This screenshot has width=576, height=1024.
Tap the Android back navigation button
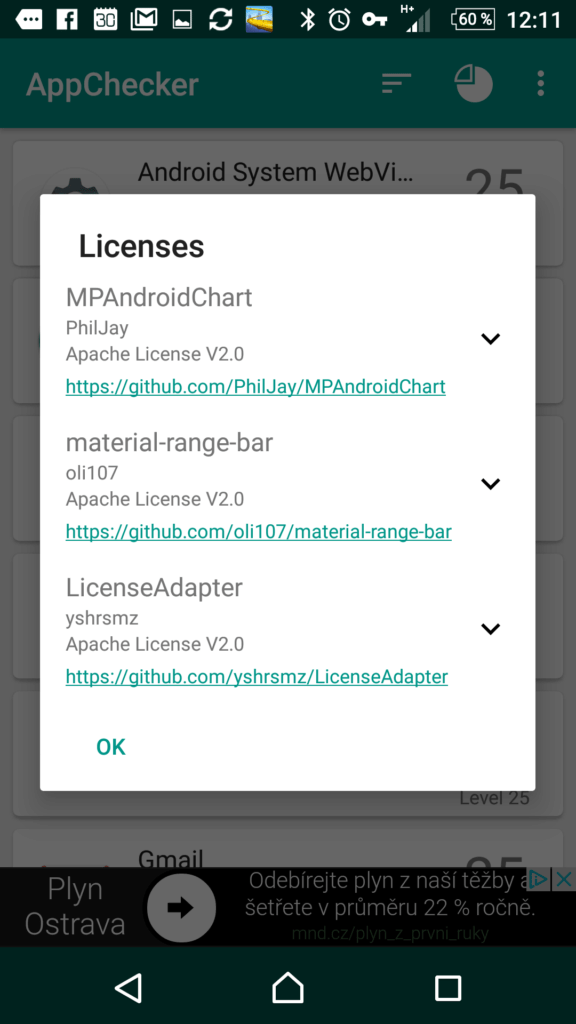pos(128,986)
